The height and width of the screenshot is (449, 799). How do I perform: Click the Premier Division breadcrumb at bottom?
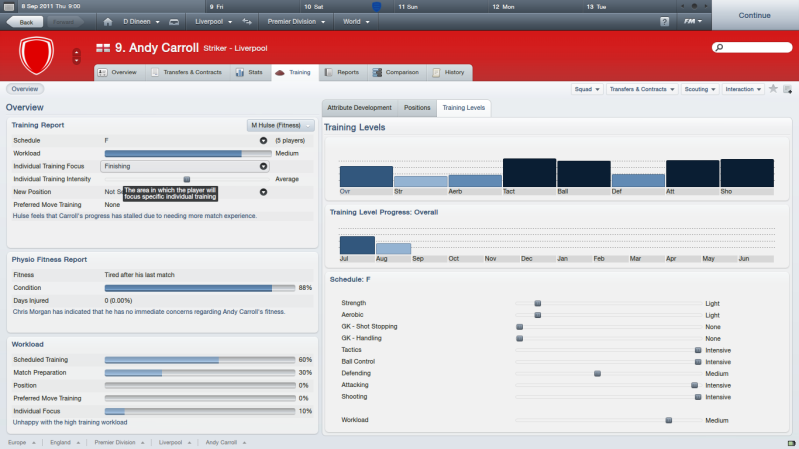[115, 442]
